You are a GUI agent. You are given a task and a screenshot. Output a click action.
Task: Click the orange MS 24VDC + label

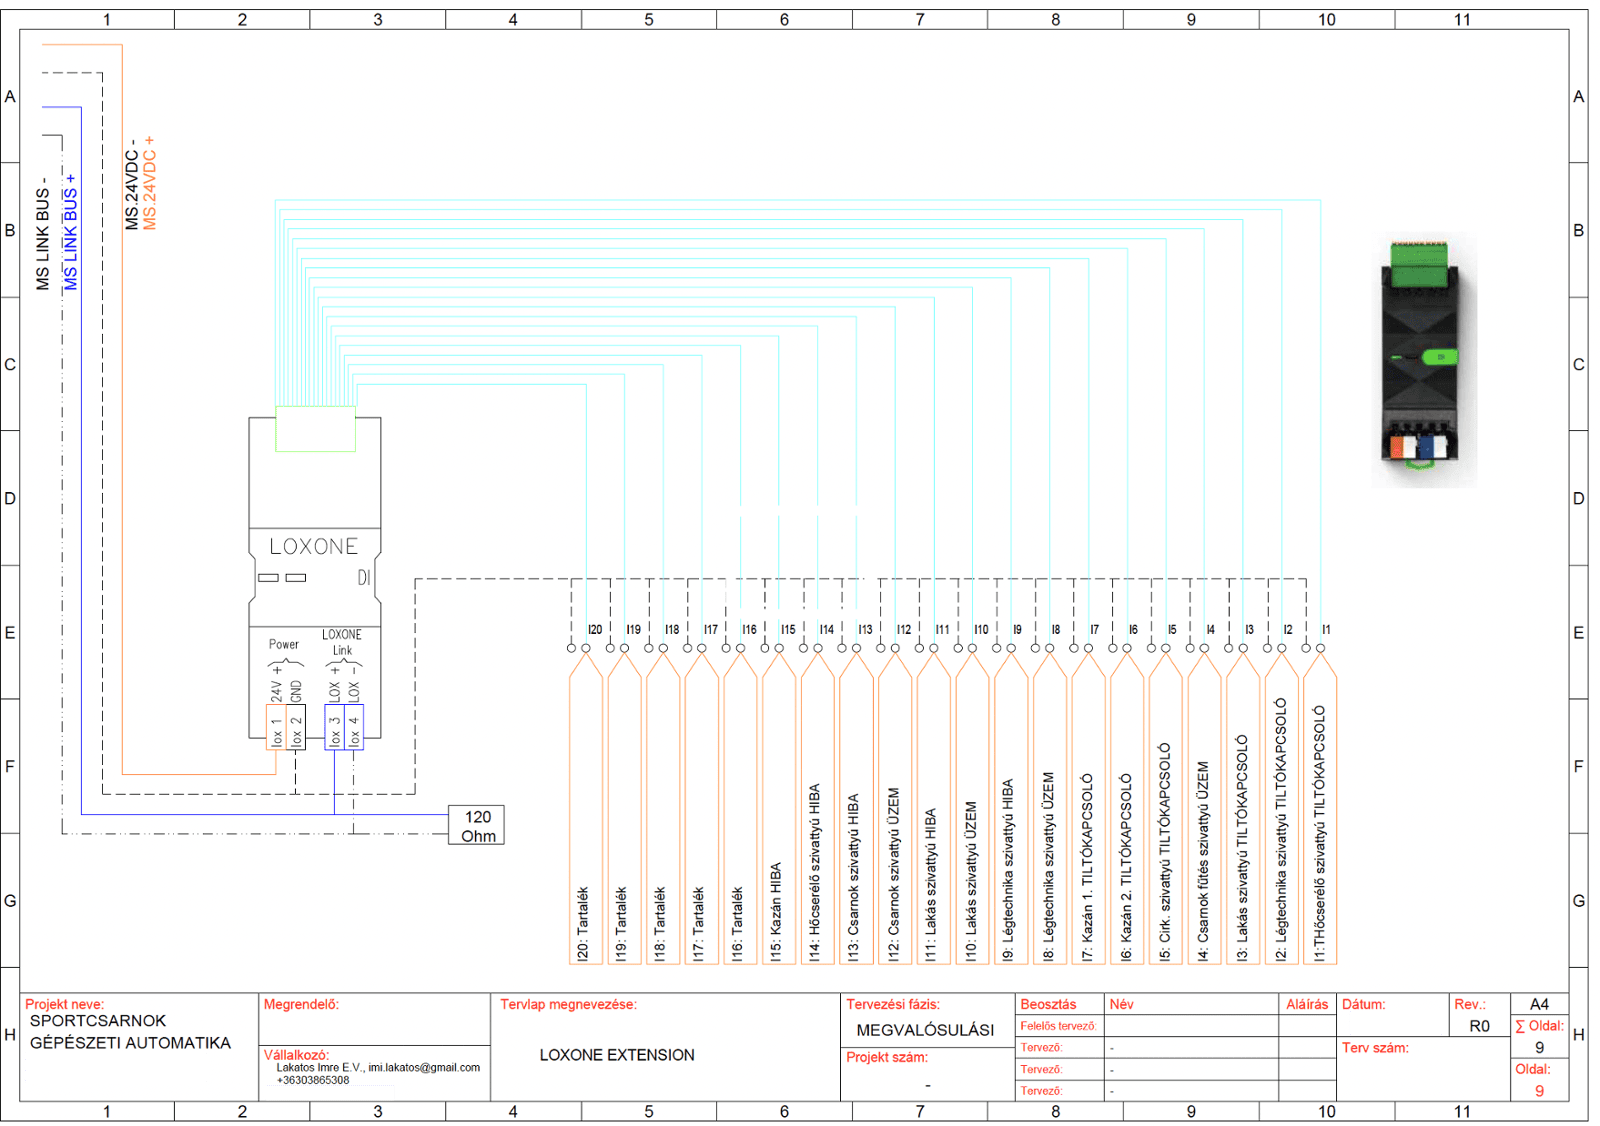pos(150,183)
